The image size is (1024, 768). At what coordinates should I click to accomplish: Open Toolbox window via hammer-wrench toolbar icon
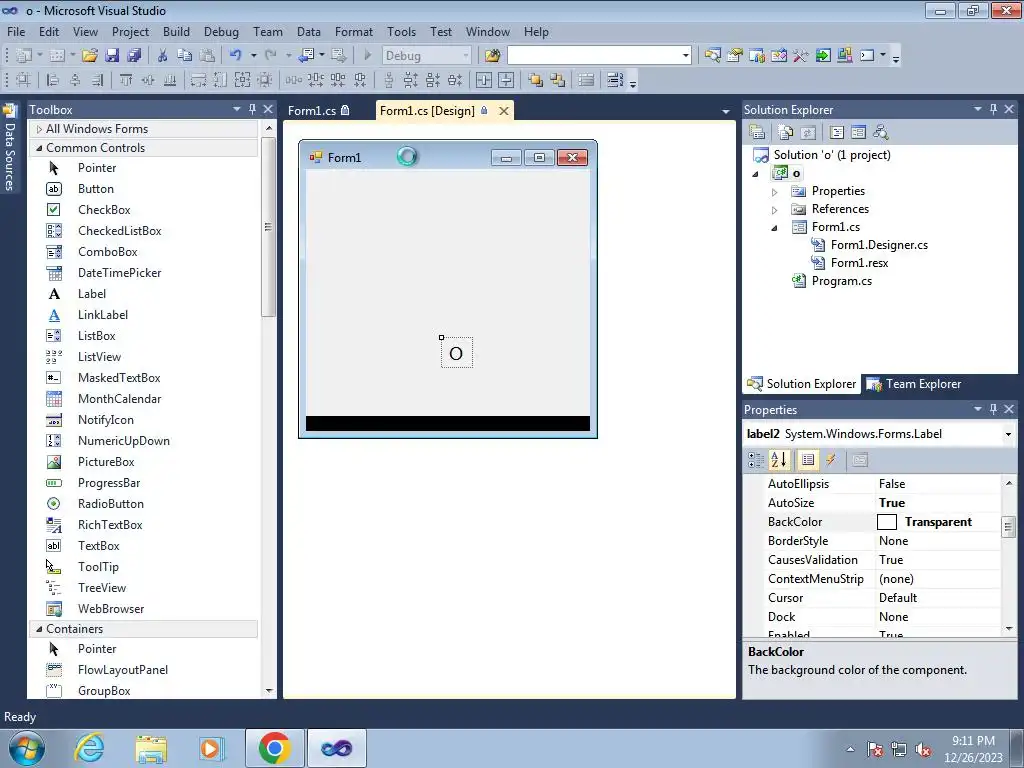point(801,56)
